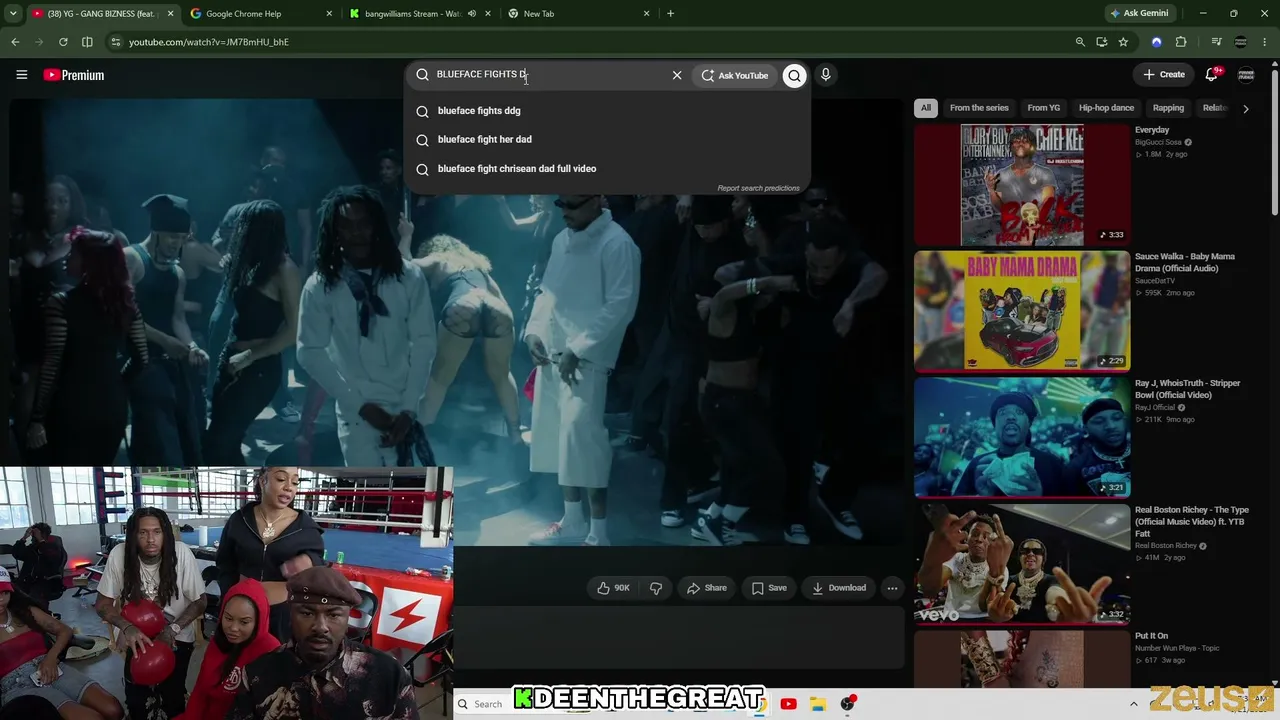Open the Chrome extensions puzzle icon
This screenshot has width=1280, height=720.
(1181, 42)
